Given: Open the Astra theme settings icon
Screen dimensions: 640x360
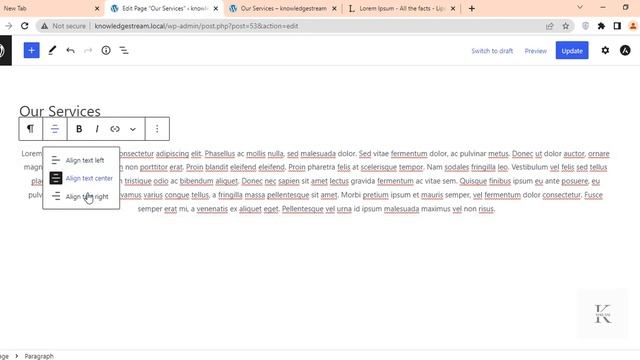Looking at the screenshot, I should pyautogui.click(x=624, y=50).
